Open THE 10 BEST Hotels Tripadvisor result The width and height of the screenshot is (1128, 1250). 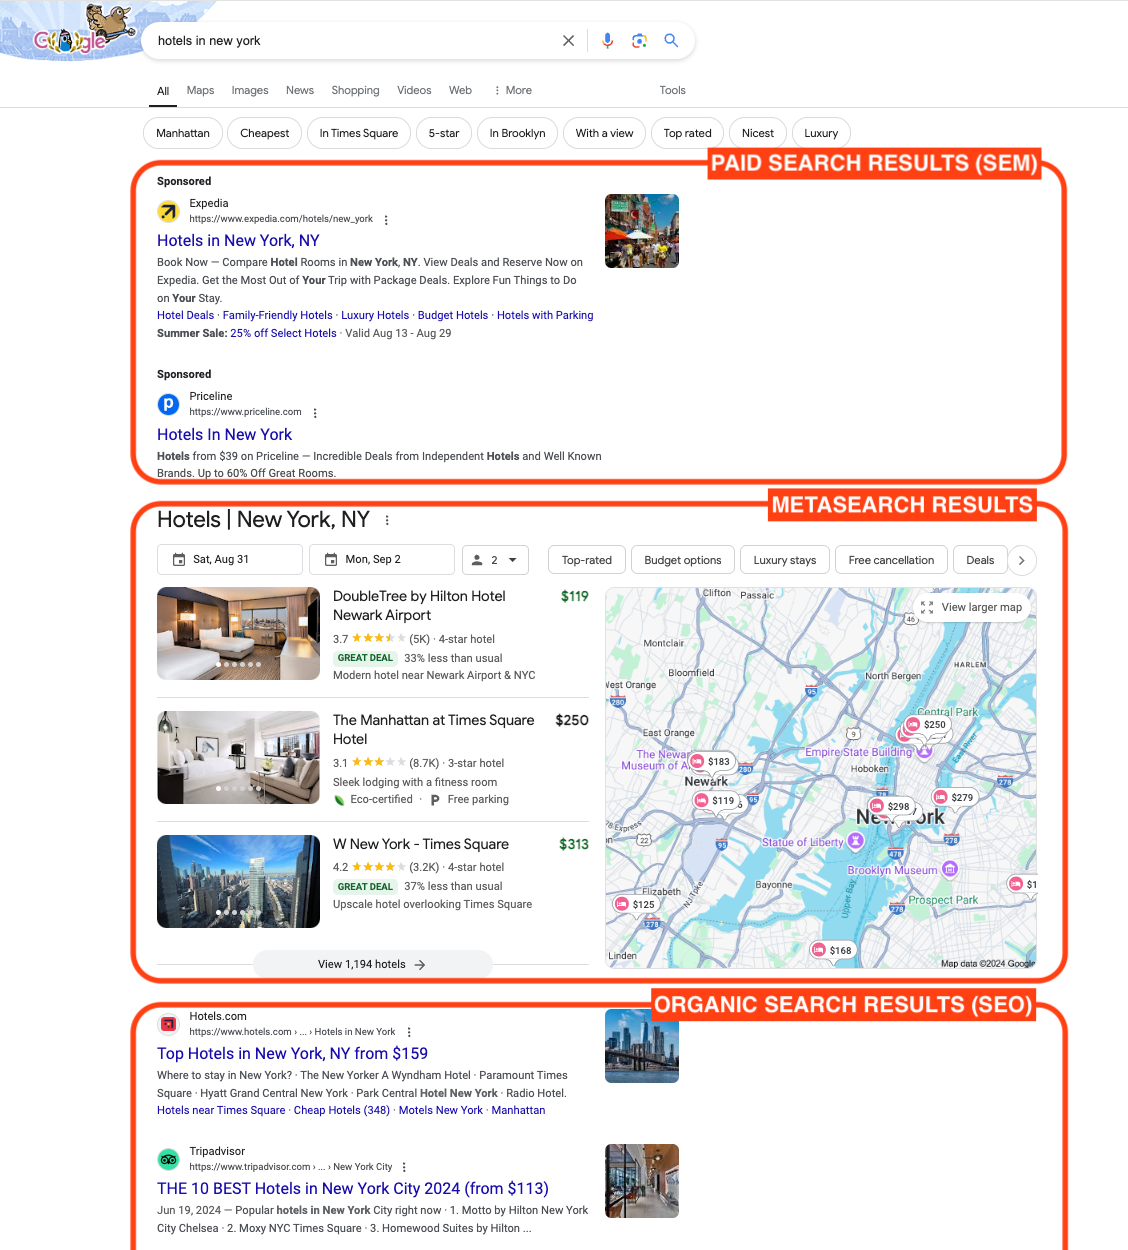point(353,1189)
